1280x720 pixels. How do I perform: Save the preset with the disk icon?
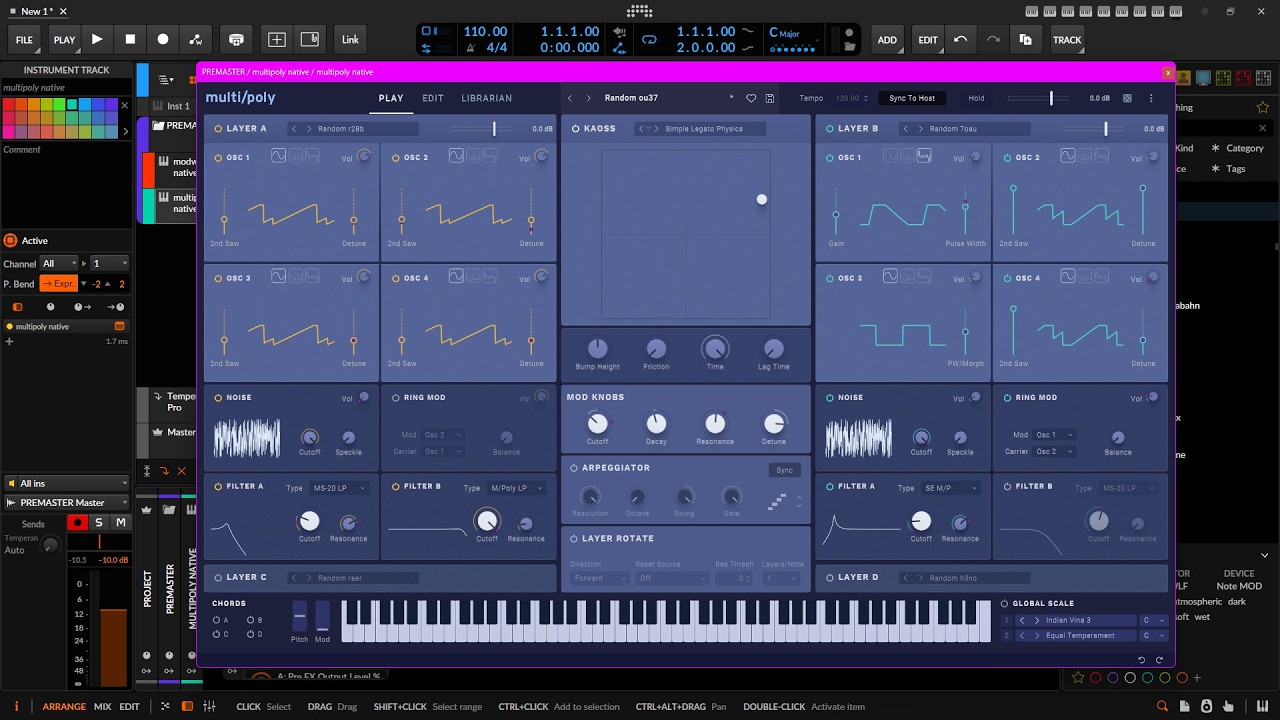[x=770, y=98]
